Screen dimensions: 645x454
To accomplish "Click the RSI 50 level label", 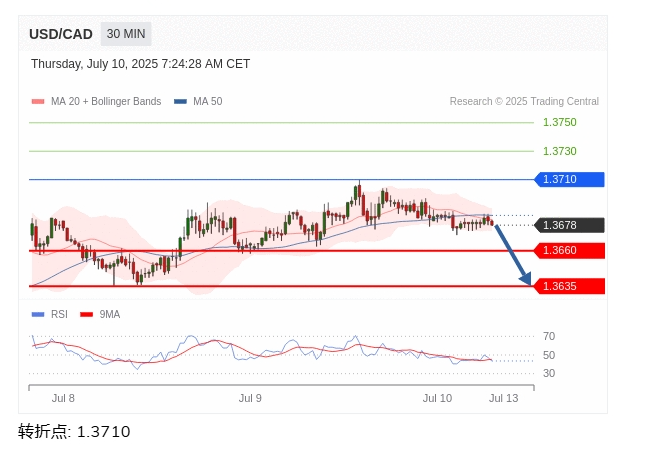I will coord(549,355).
